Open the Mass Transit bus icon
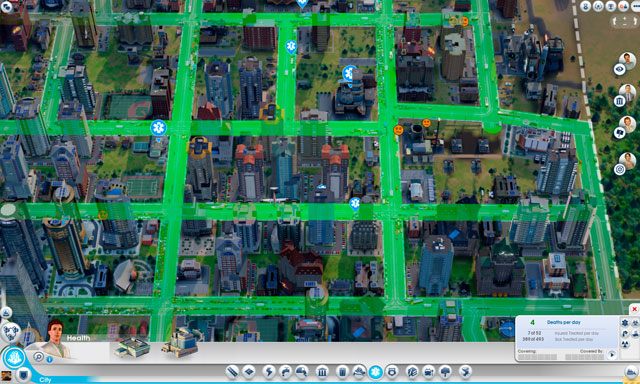The image size is (640, 384). pyautogui.click(x=429, y=371)
